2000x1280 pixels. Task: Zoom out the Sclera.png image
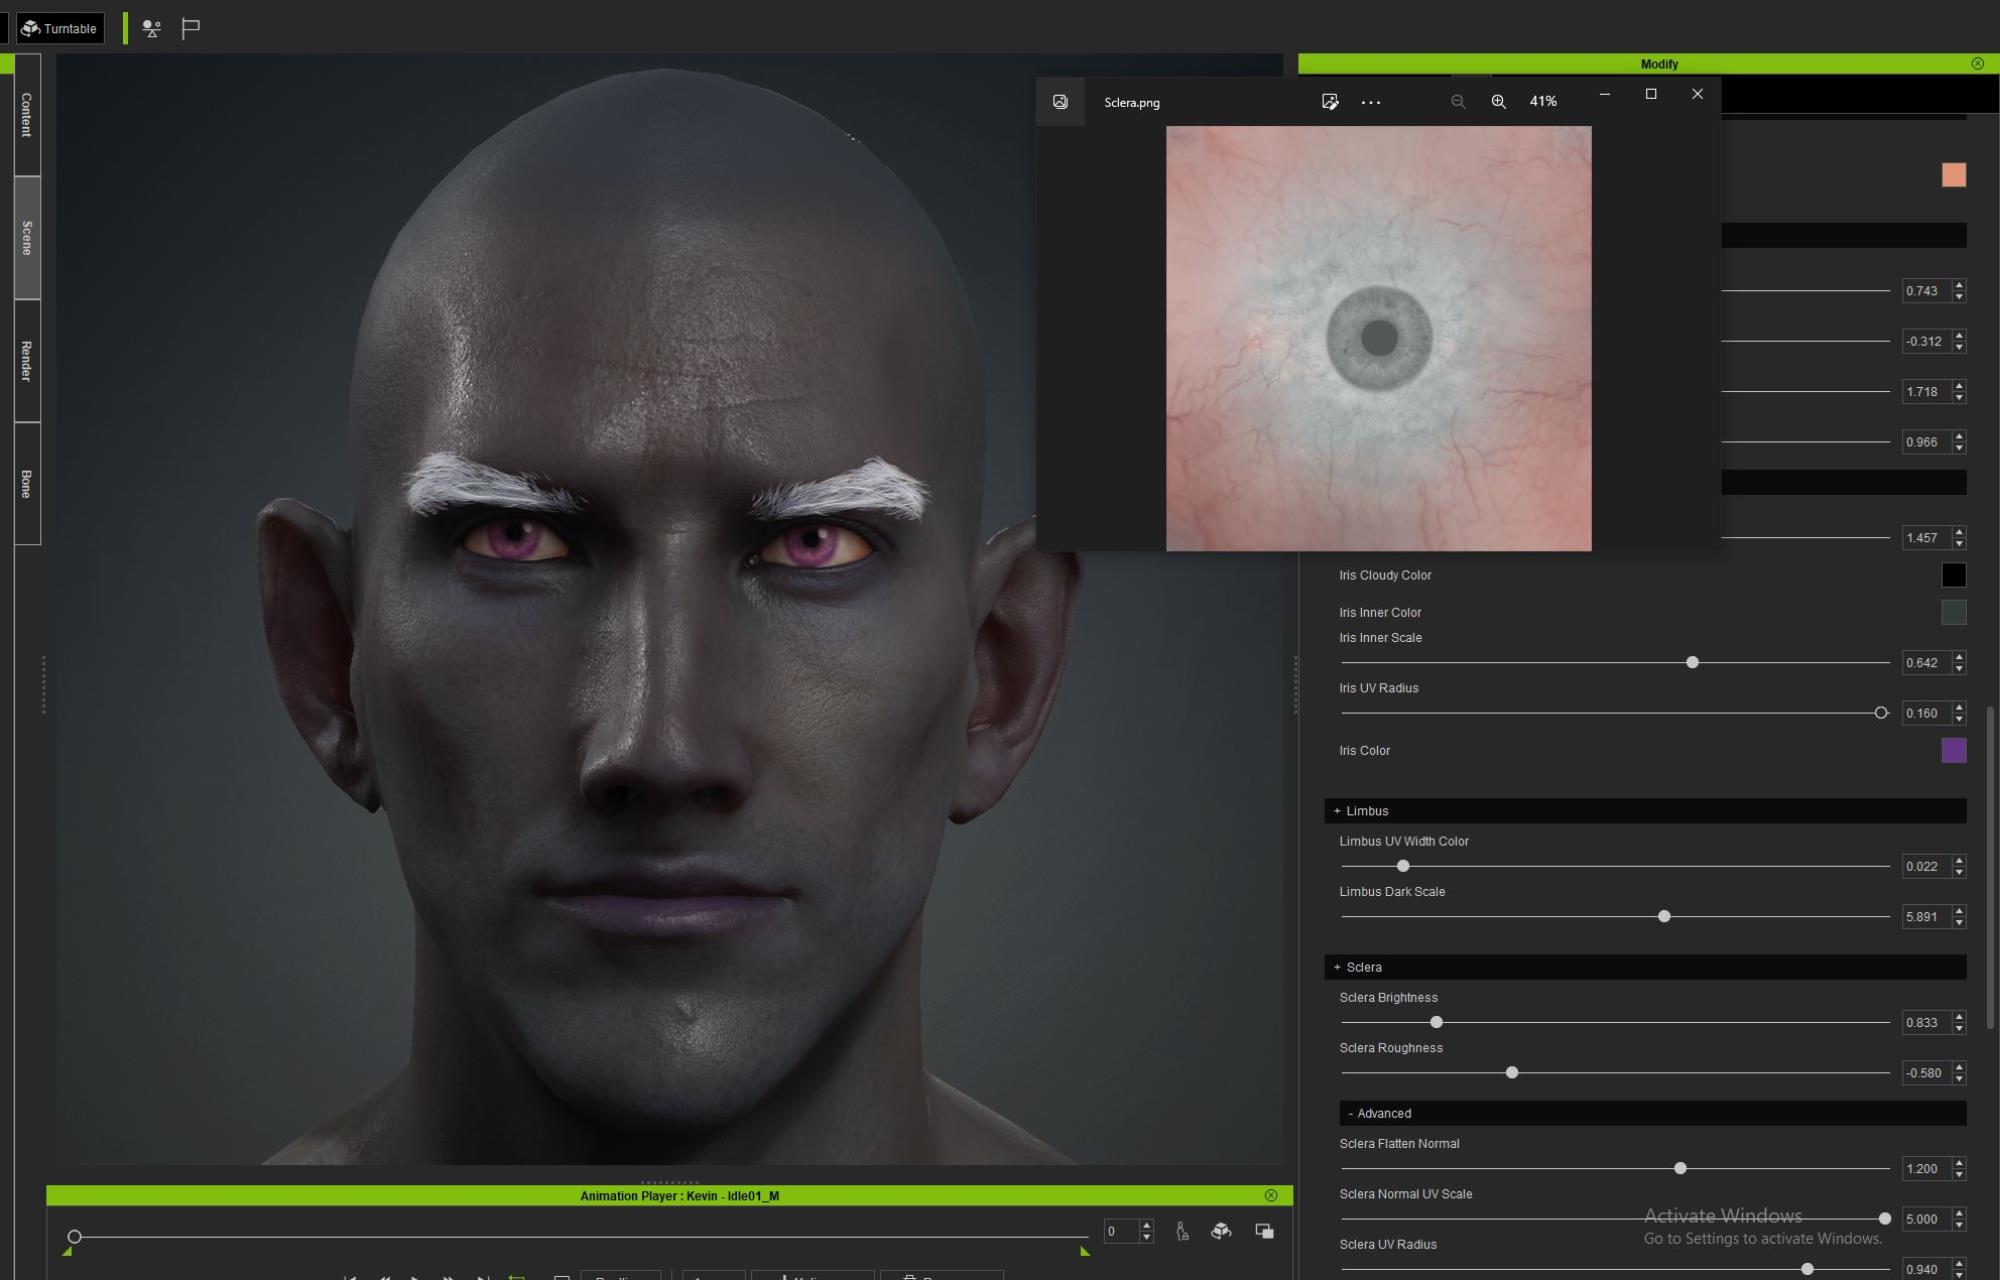(1458, 102)
